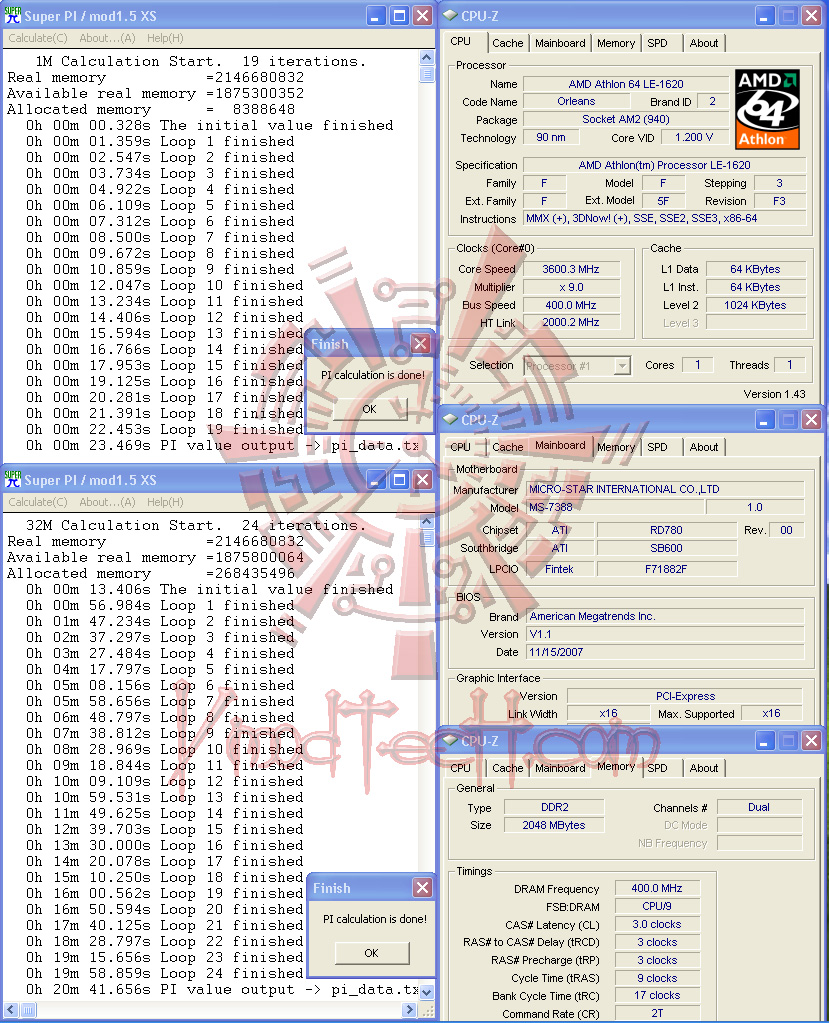Click the CAS# Latency value 3.0 clocks
Image resolution: width=829 pixels, height=1023 pixels.
pyautogui.click(x=657, y=924)
